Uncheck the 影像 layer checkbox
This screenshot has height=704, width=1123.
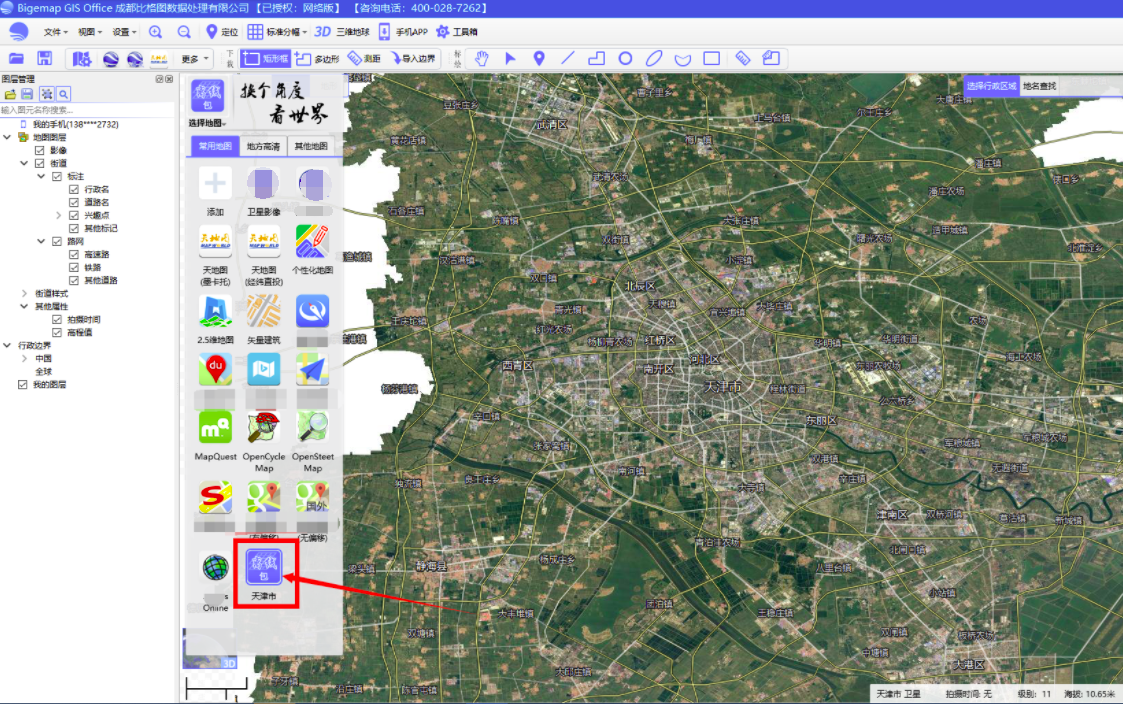click(x=40, y=150)
